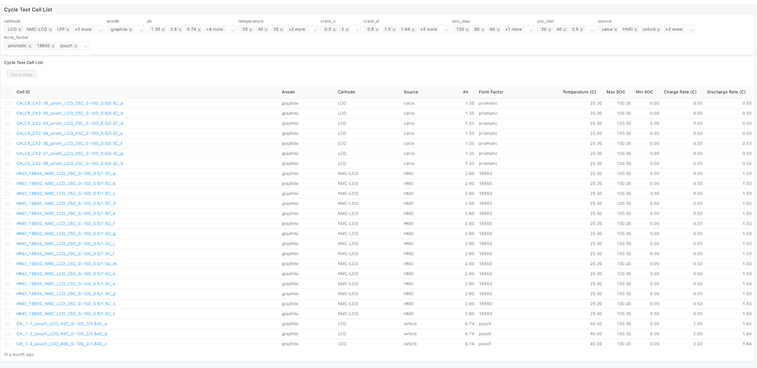Expand the soc_min filter dropdown arrow
Image resolution: width=757 pixels, height=368 pixels.
(592, 29)
